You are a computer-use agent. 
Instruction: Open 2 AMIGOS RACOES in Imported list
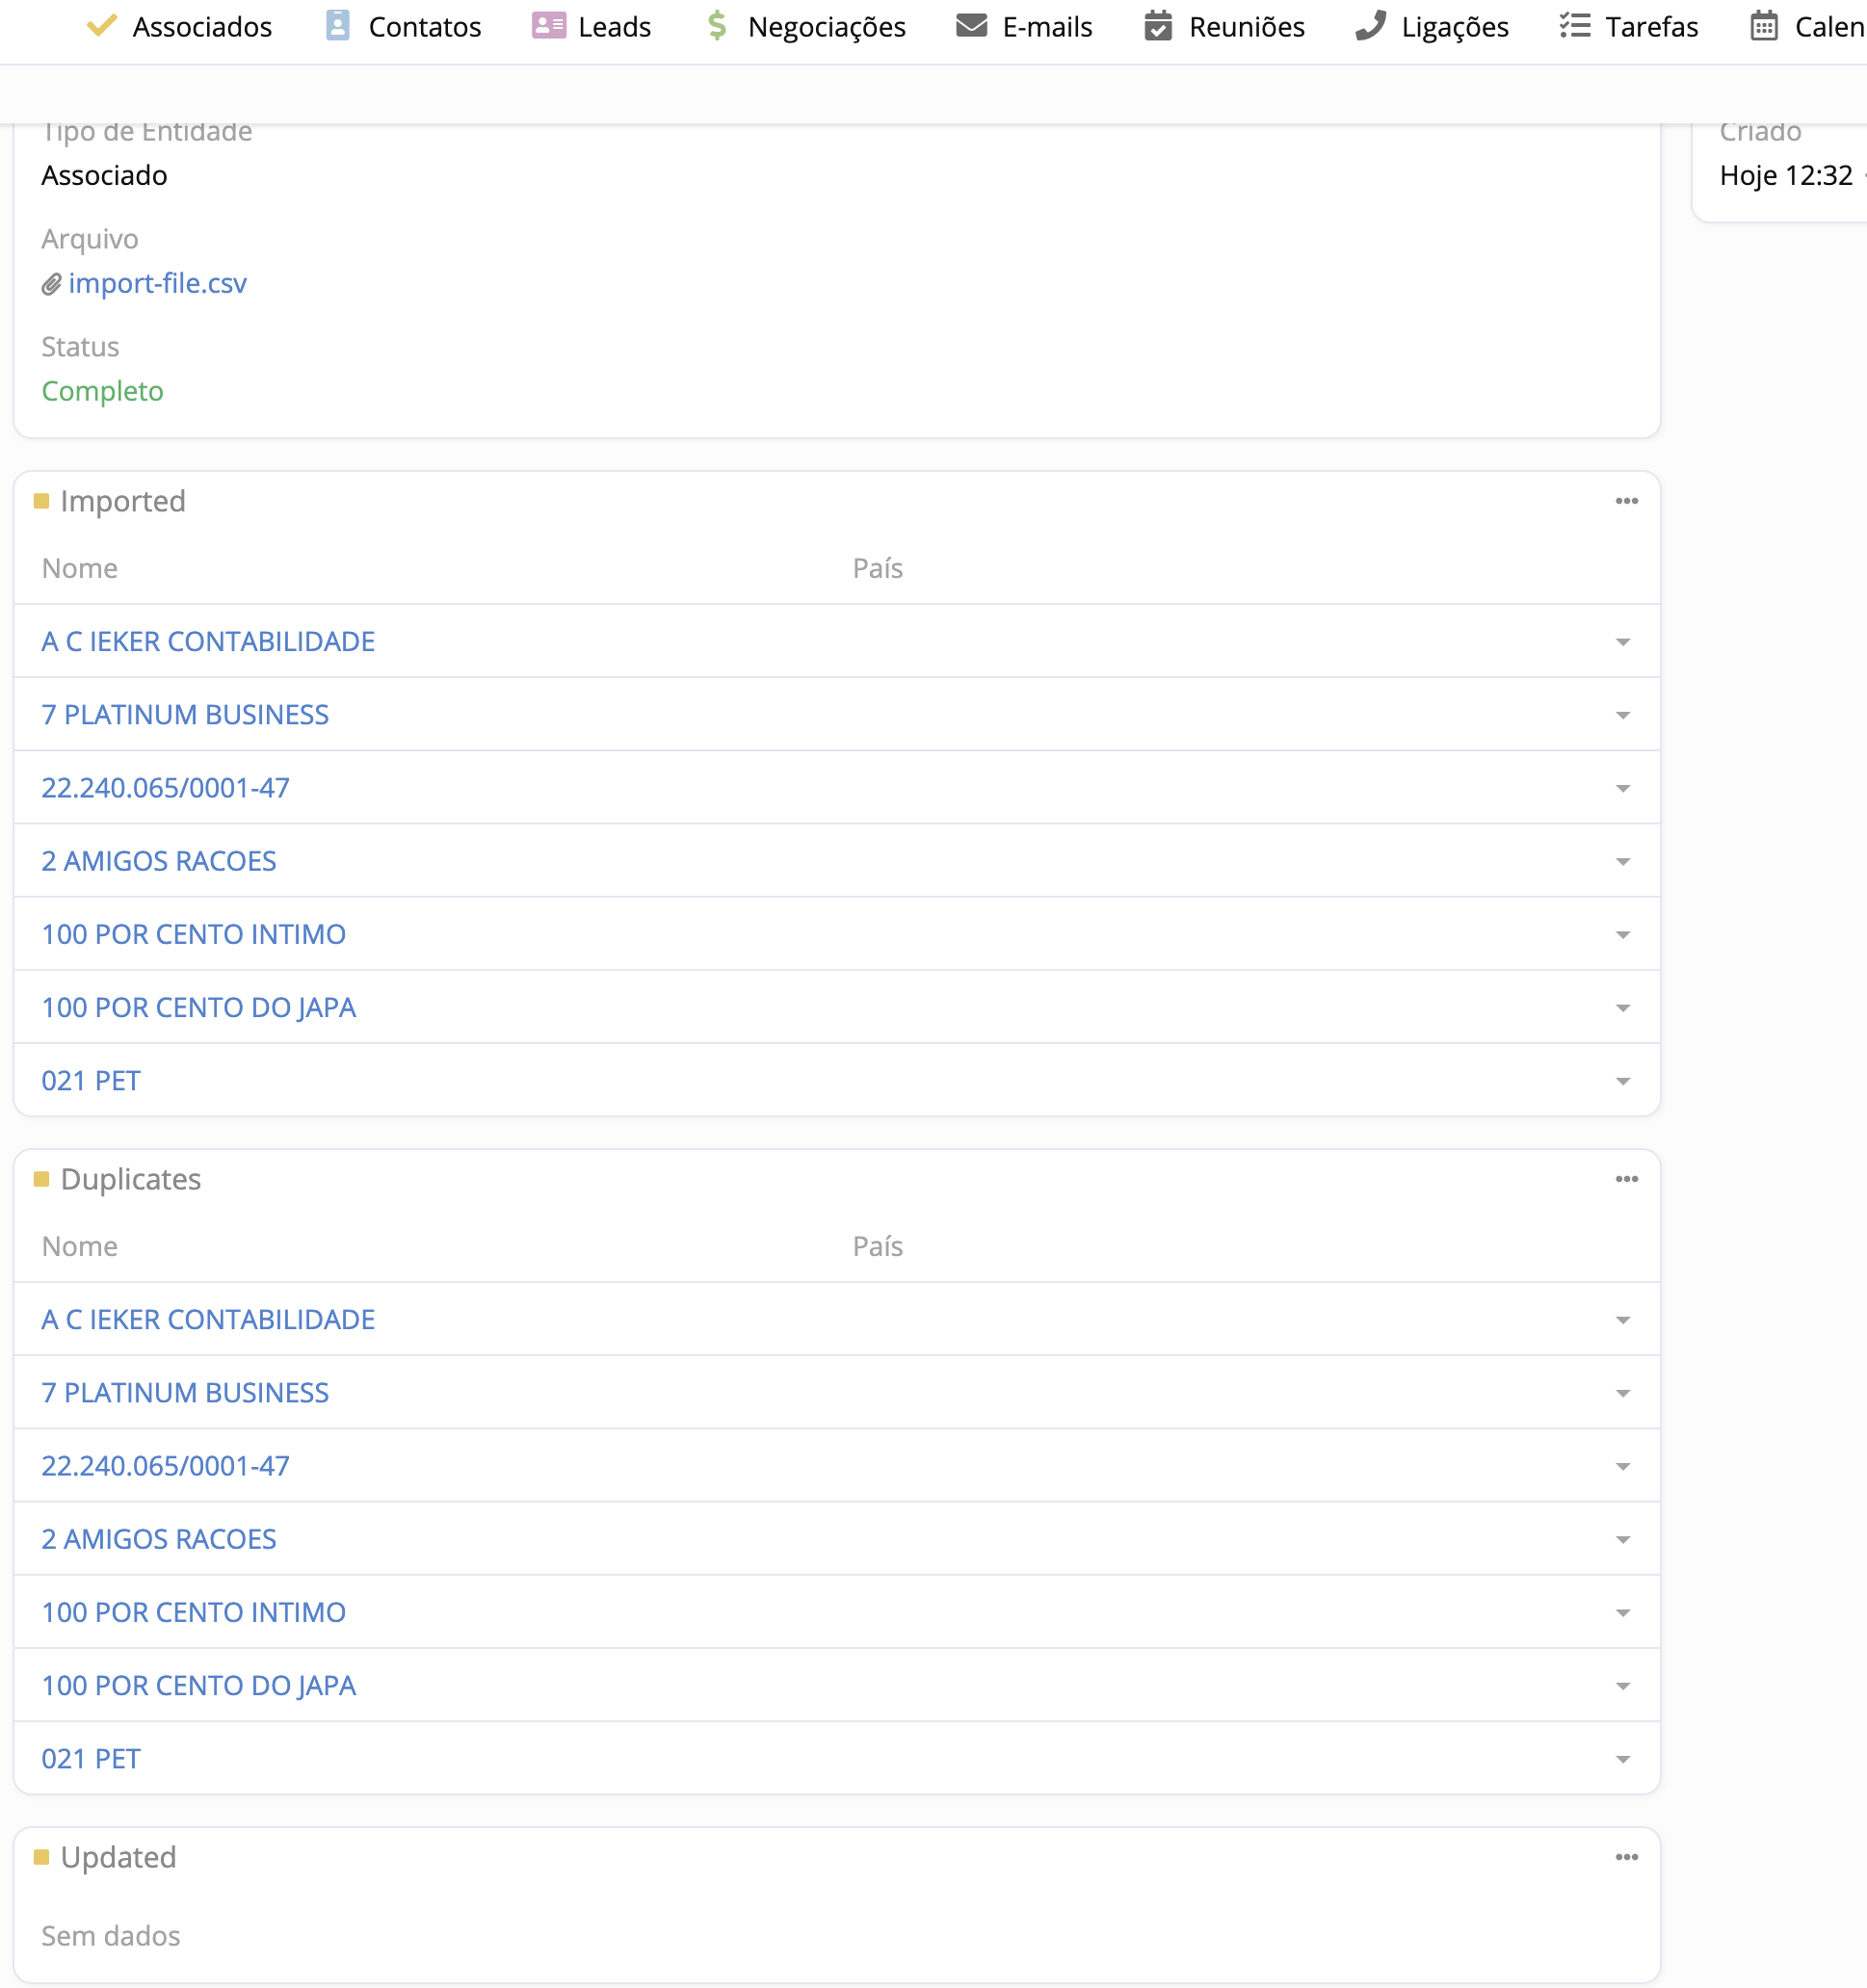159,861
